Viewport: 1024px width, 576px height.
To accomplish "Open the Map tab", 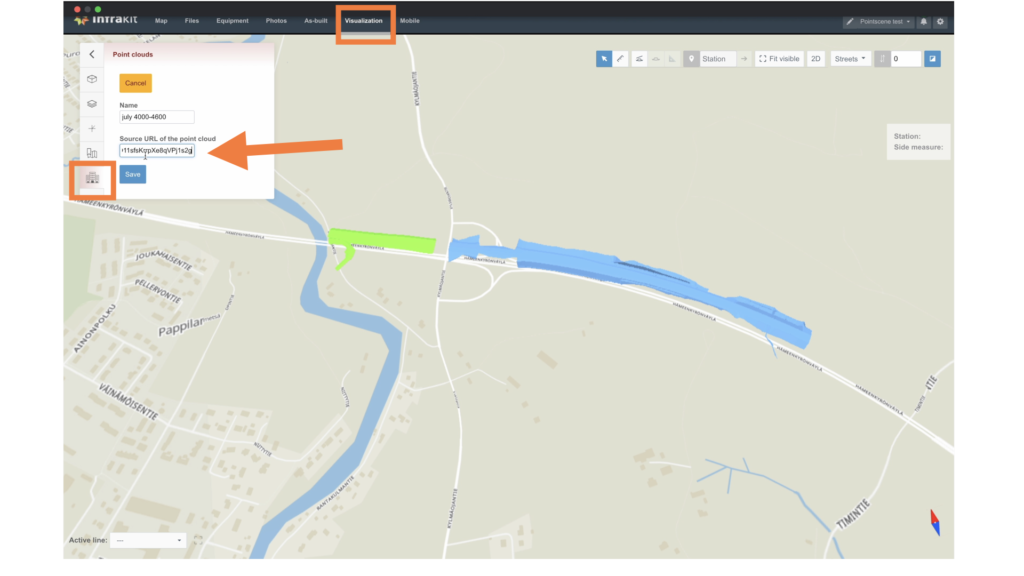I will coord(161,21).
